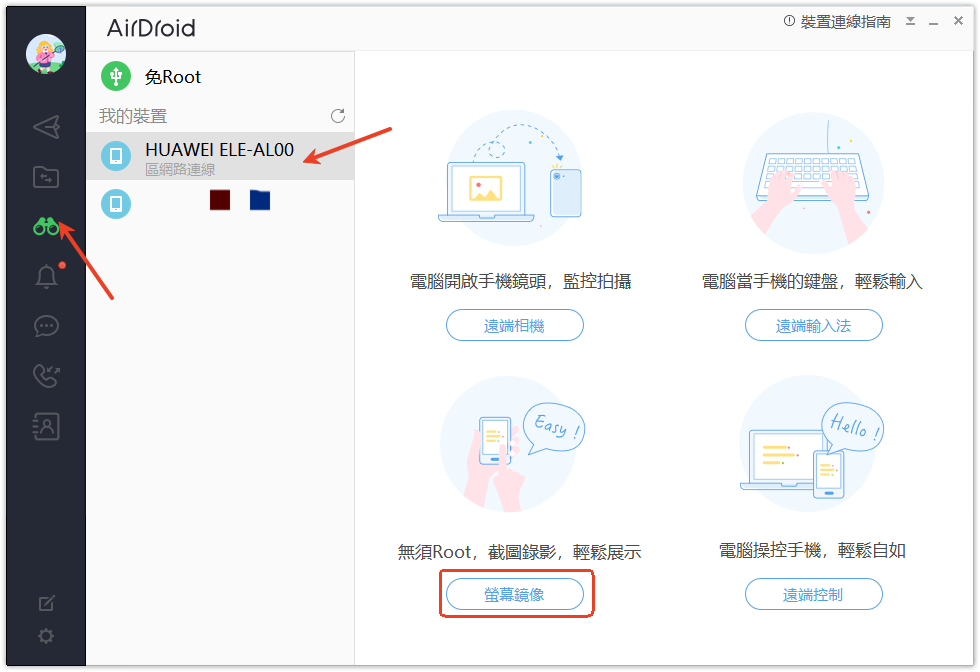
Task: Click the 遠端輸入法 button
Action: [813, 325]
